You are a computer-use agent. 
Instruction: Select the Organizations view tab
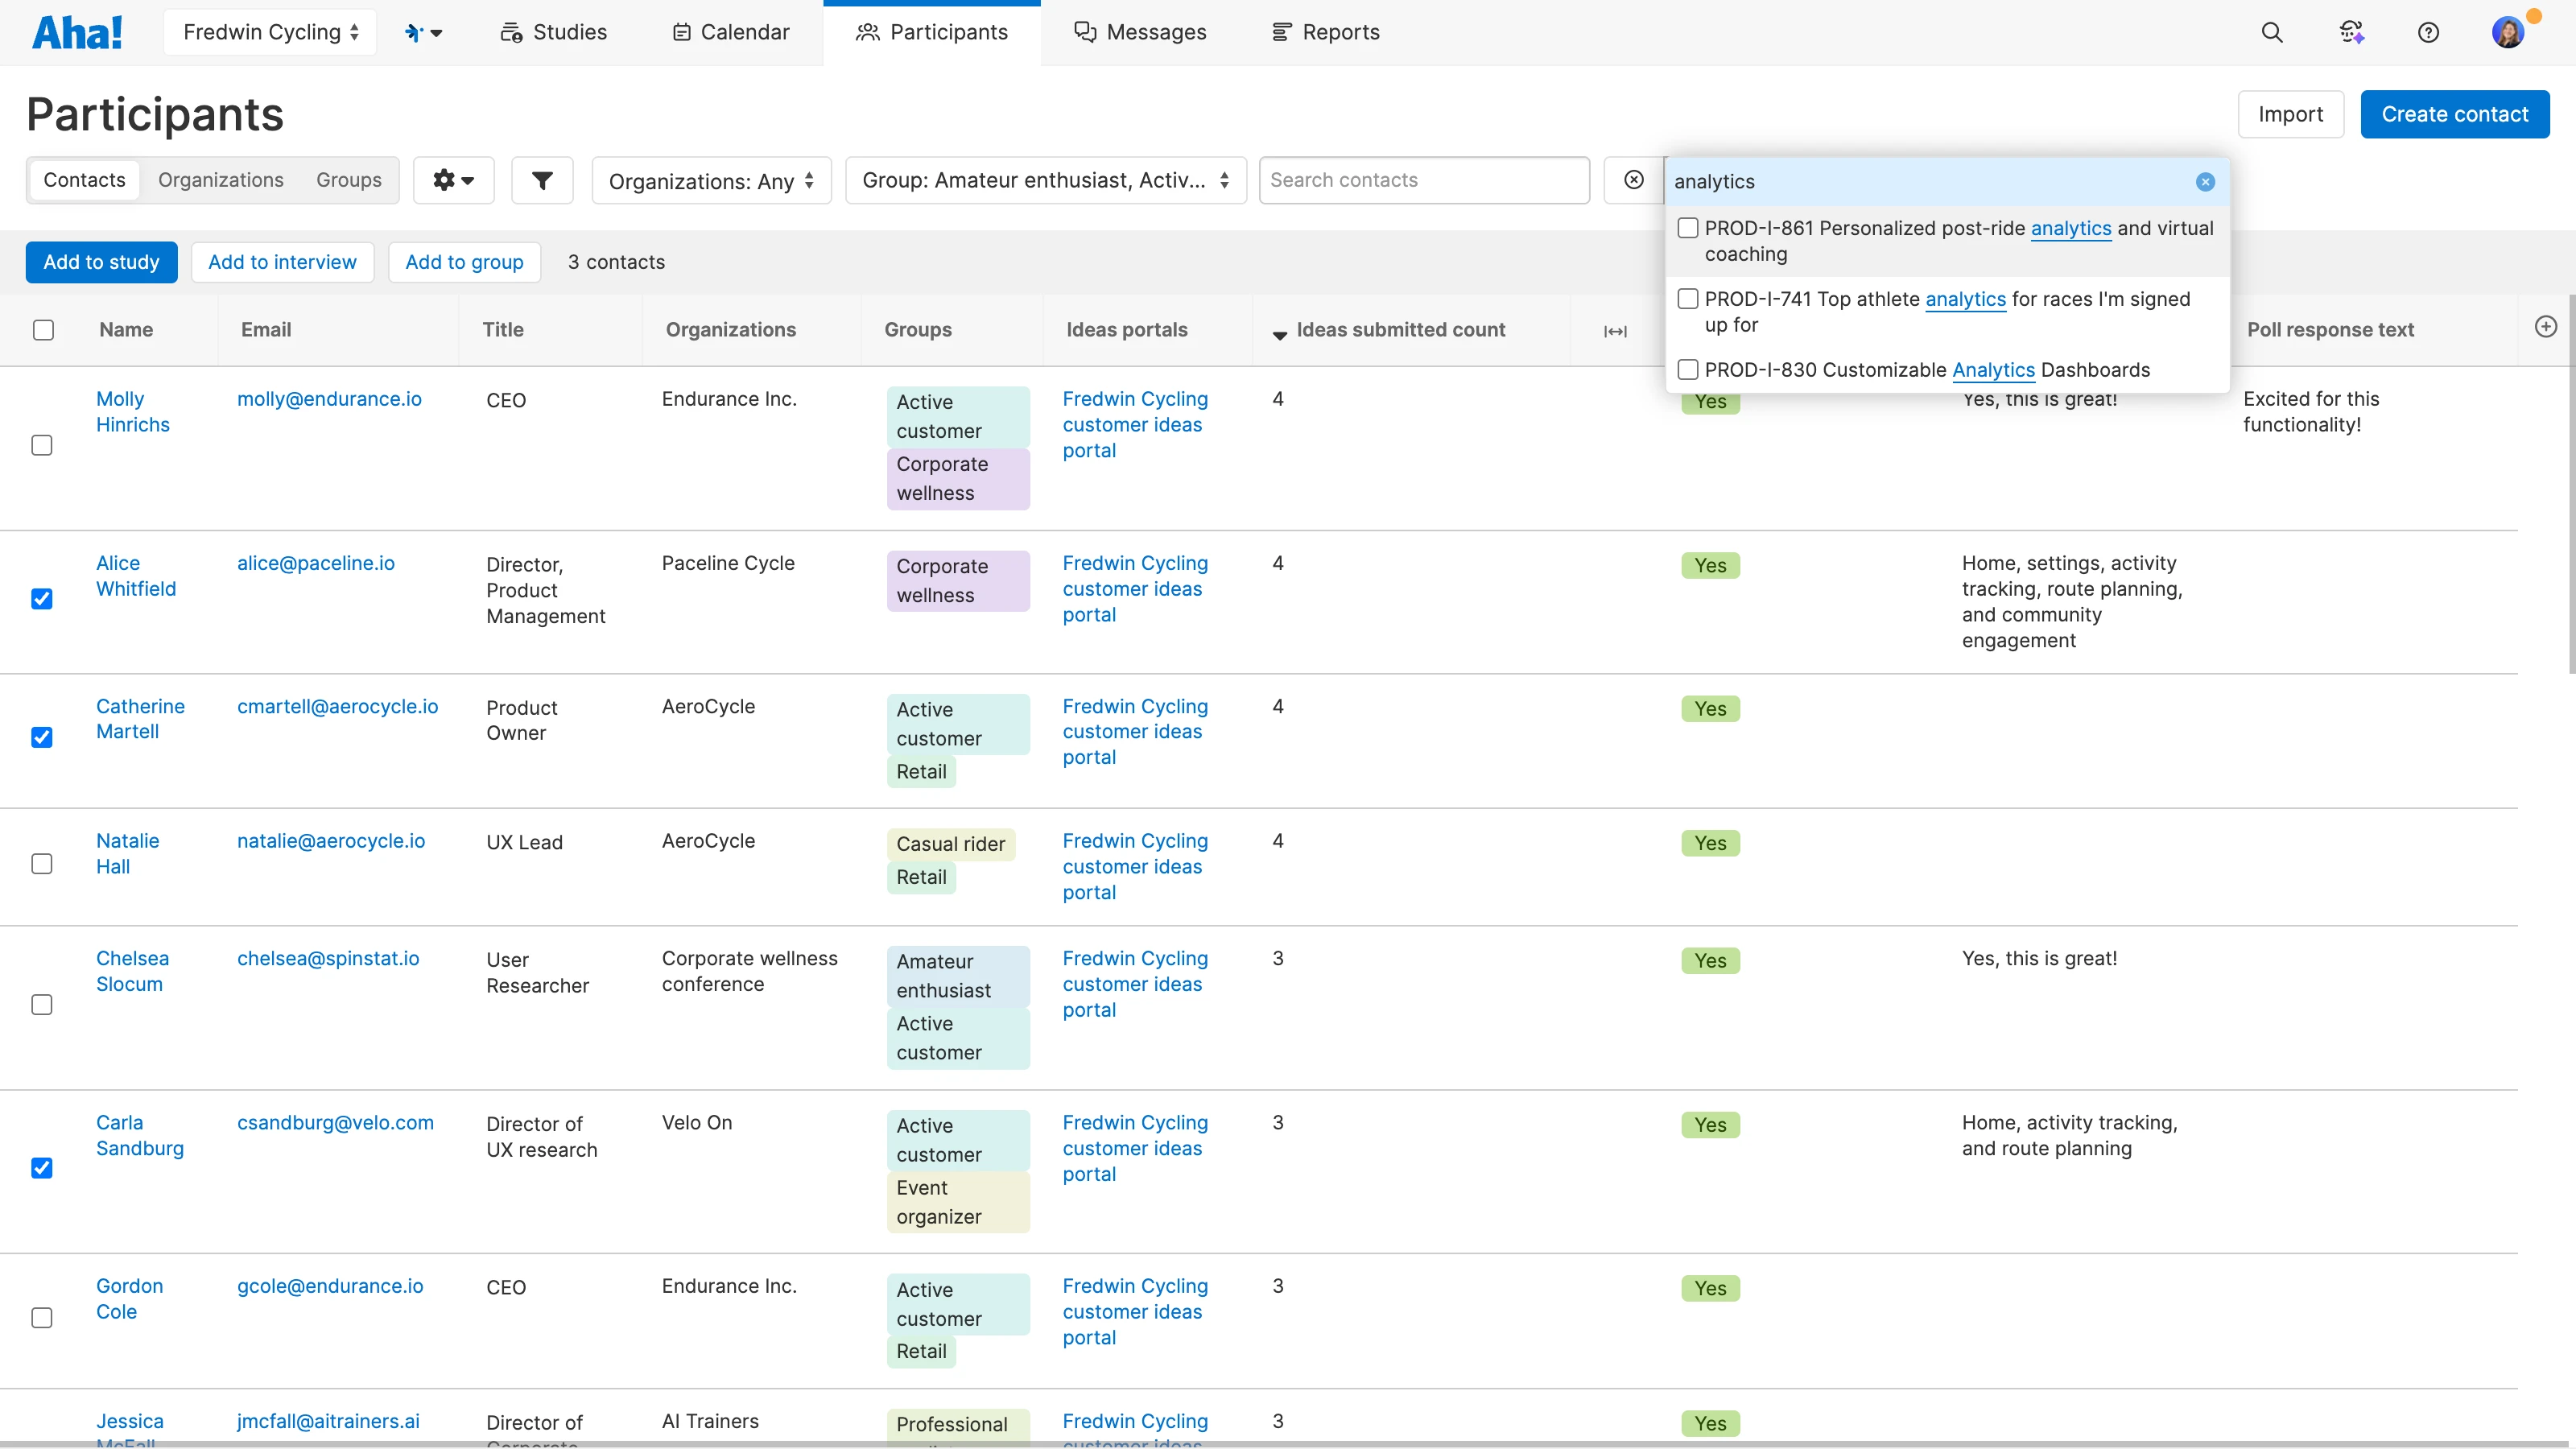(x=221, y=180)
